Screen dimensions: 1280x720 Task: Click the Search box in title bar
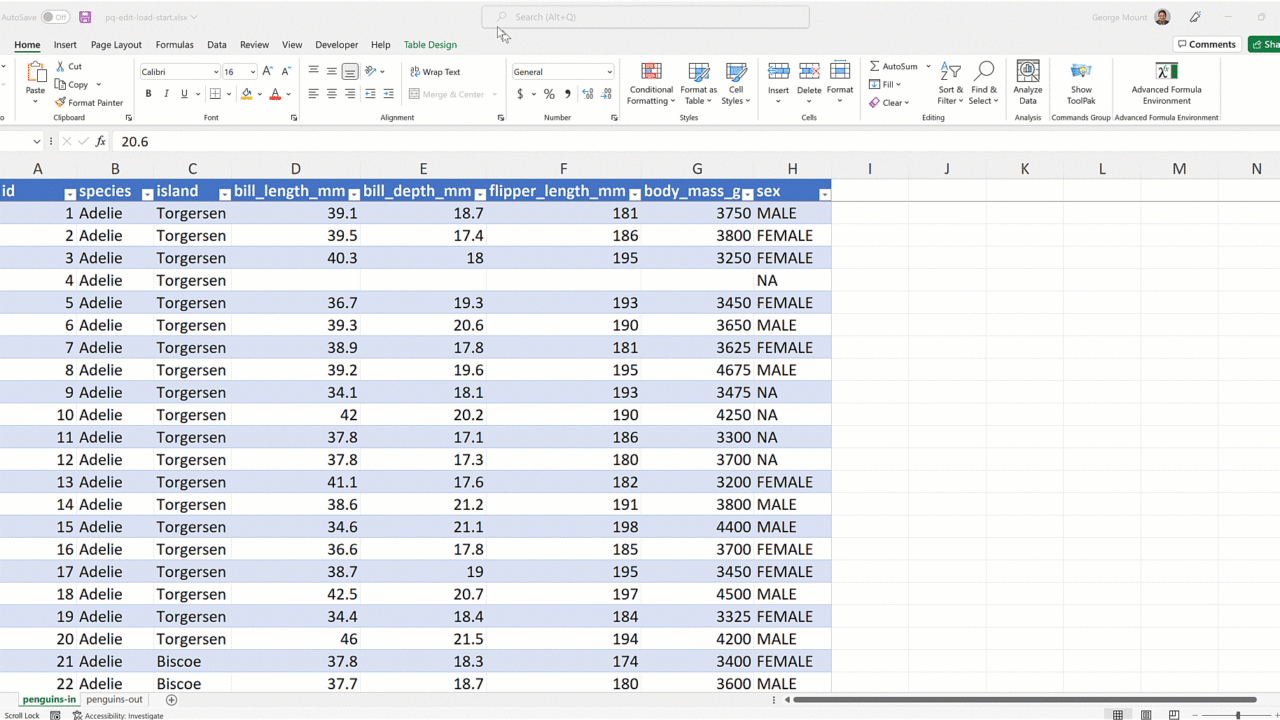coord(645,17)
